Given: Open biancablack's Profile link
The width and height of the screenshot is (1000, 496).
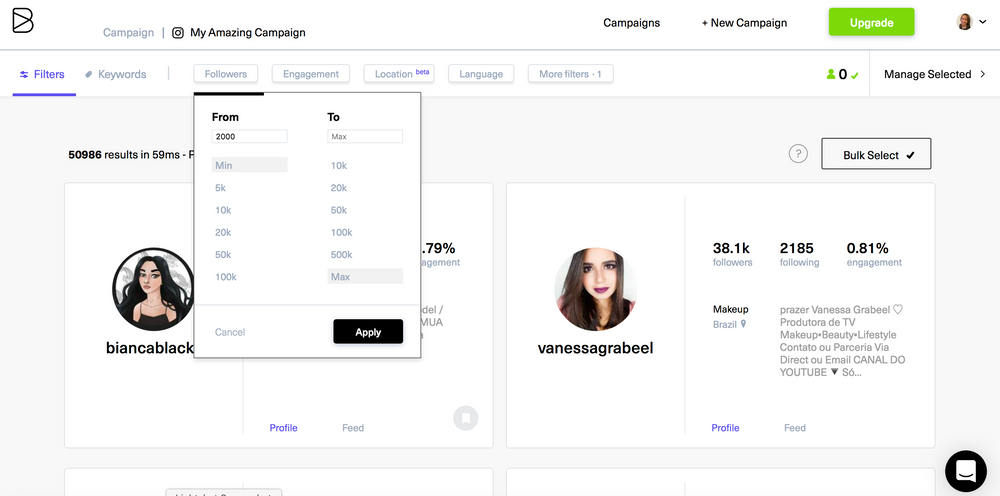Looking at the screenshot, I should pyautogui.click(x=283, y=428).
